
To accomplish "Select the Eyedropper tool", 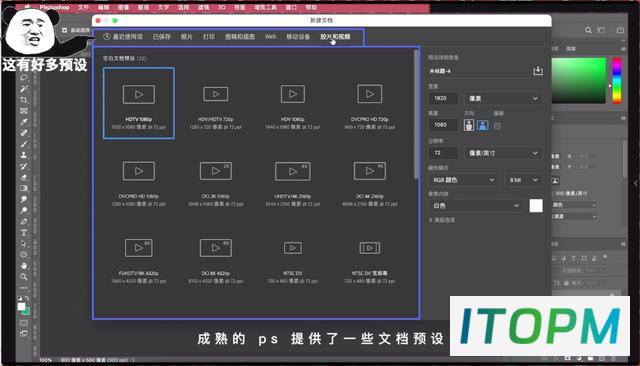I will pos(24,122).
